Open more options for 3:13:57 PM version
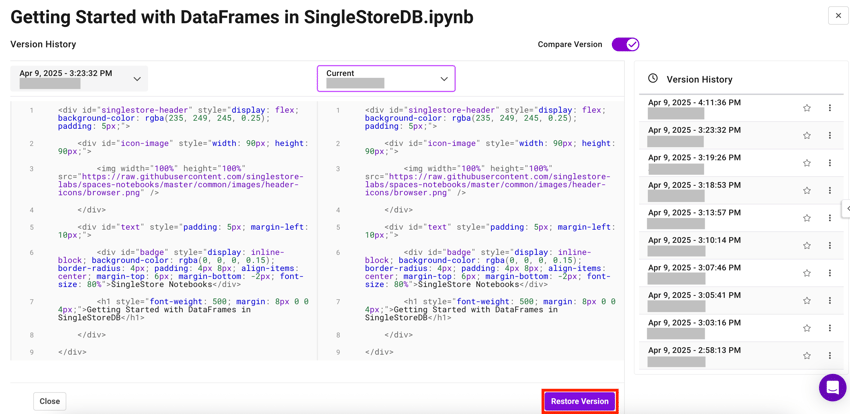 tap(829, 218)
